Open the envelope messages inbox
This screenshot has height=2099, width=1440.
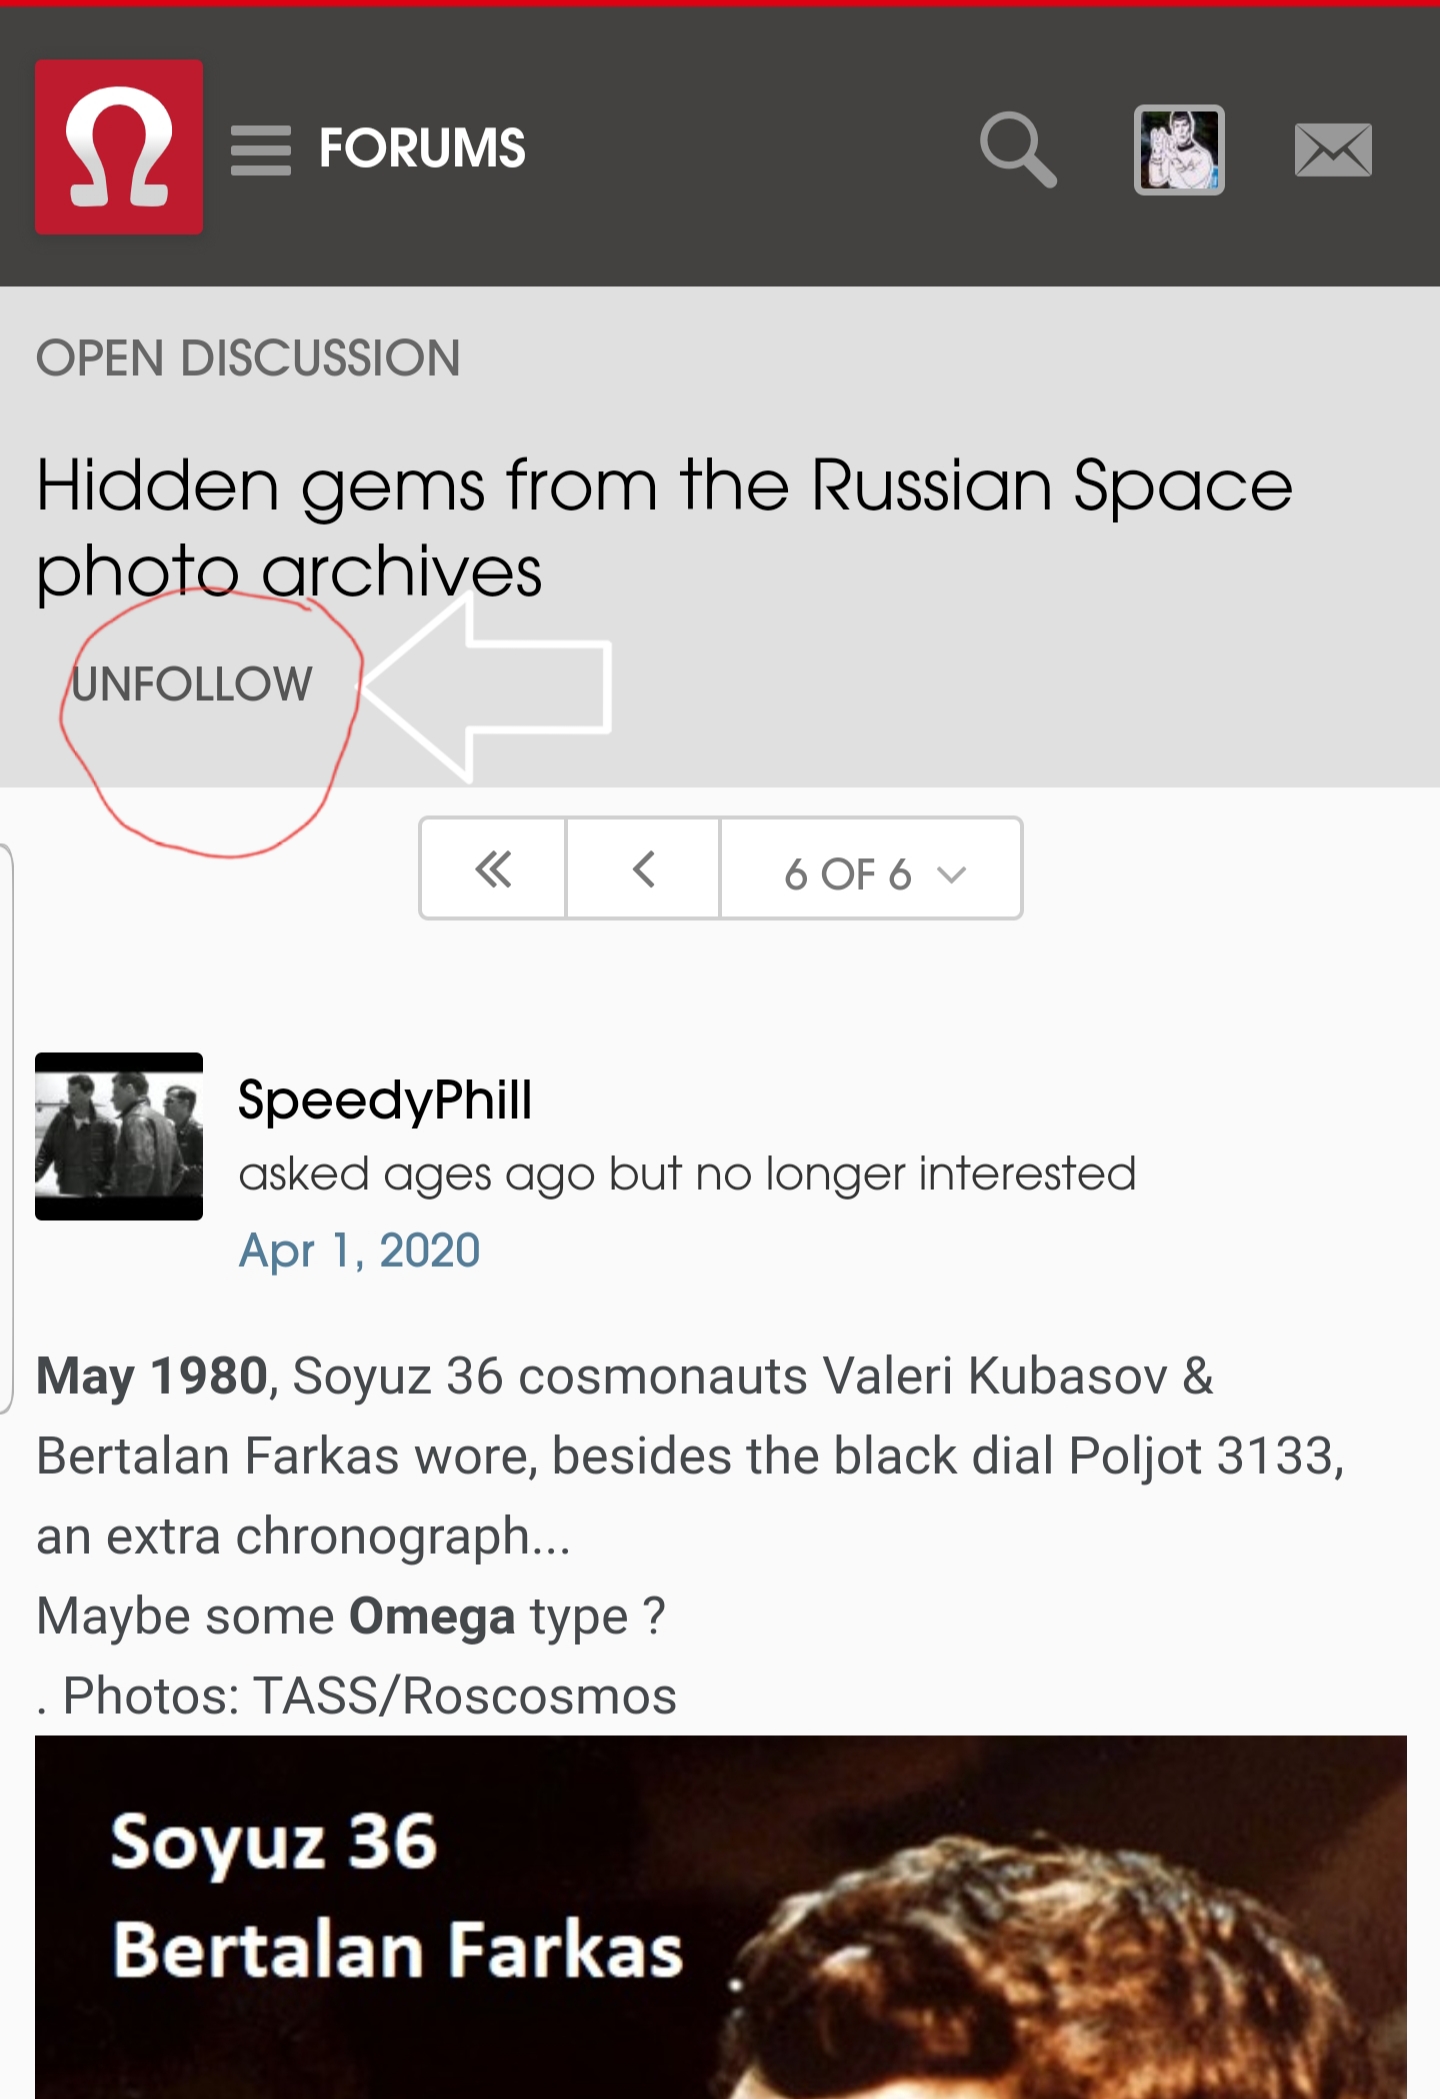(x=1333, y=150)
